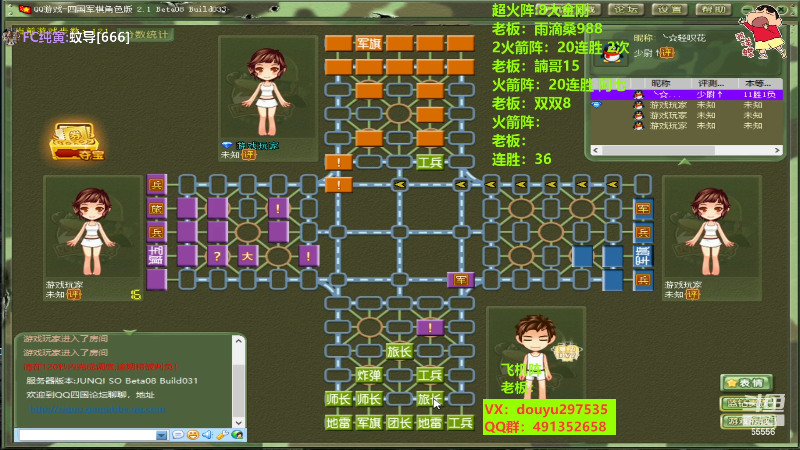The width and height of the screenshot is (800, 450).
Task: Select the orange 军旗 flag piece at top
Action: pos(368,43)
